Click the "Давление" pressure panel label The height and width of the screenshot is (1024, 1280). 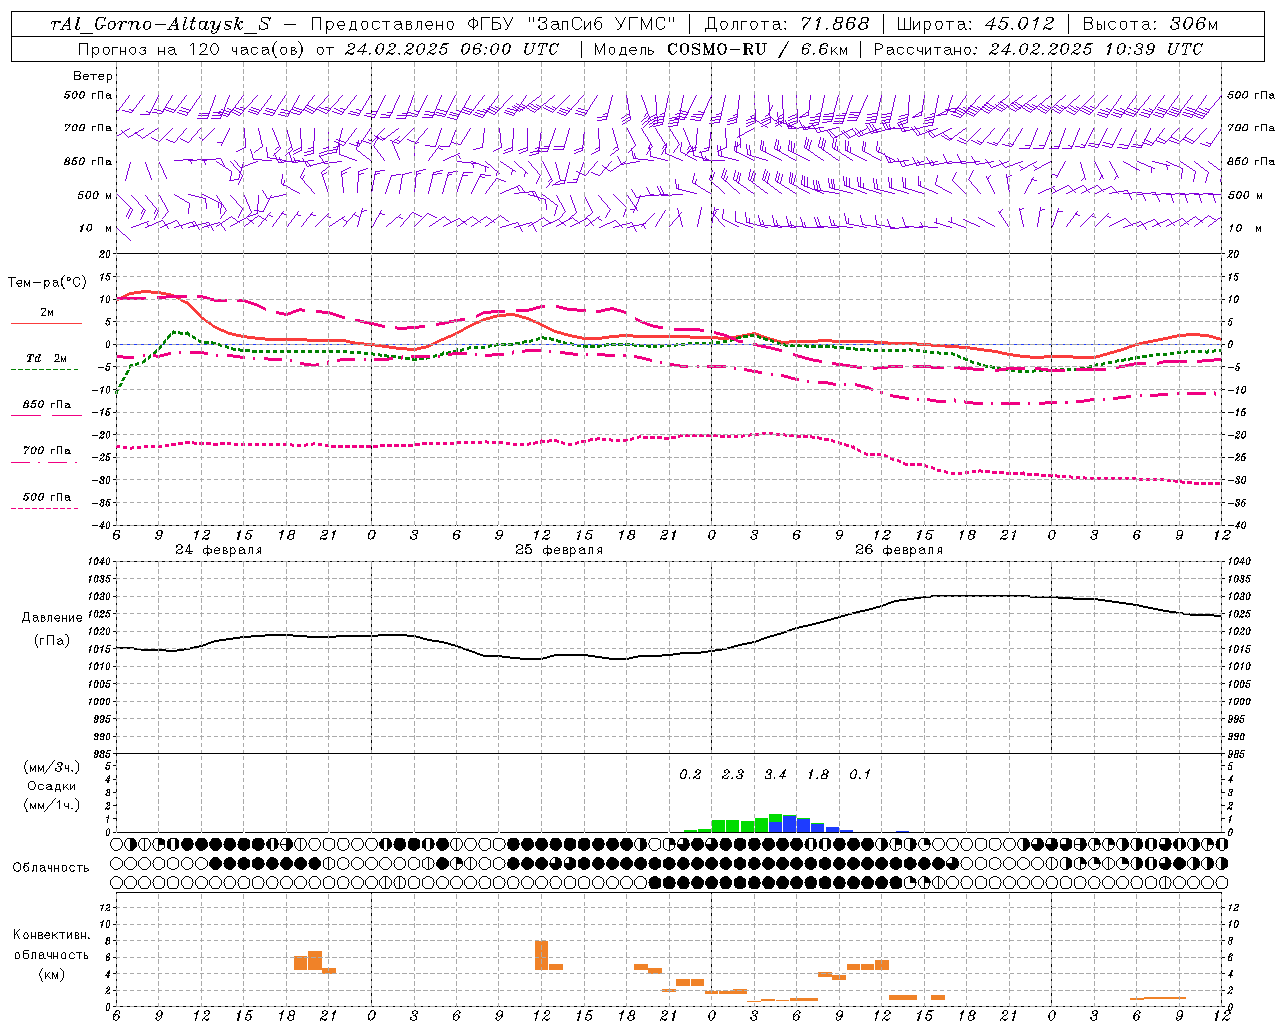coord(52,618)
